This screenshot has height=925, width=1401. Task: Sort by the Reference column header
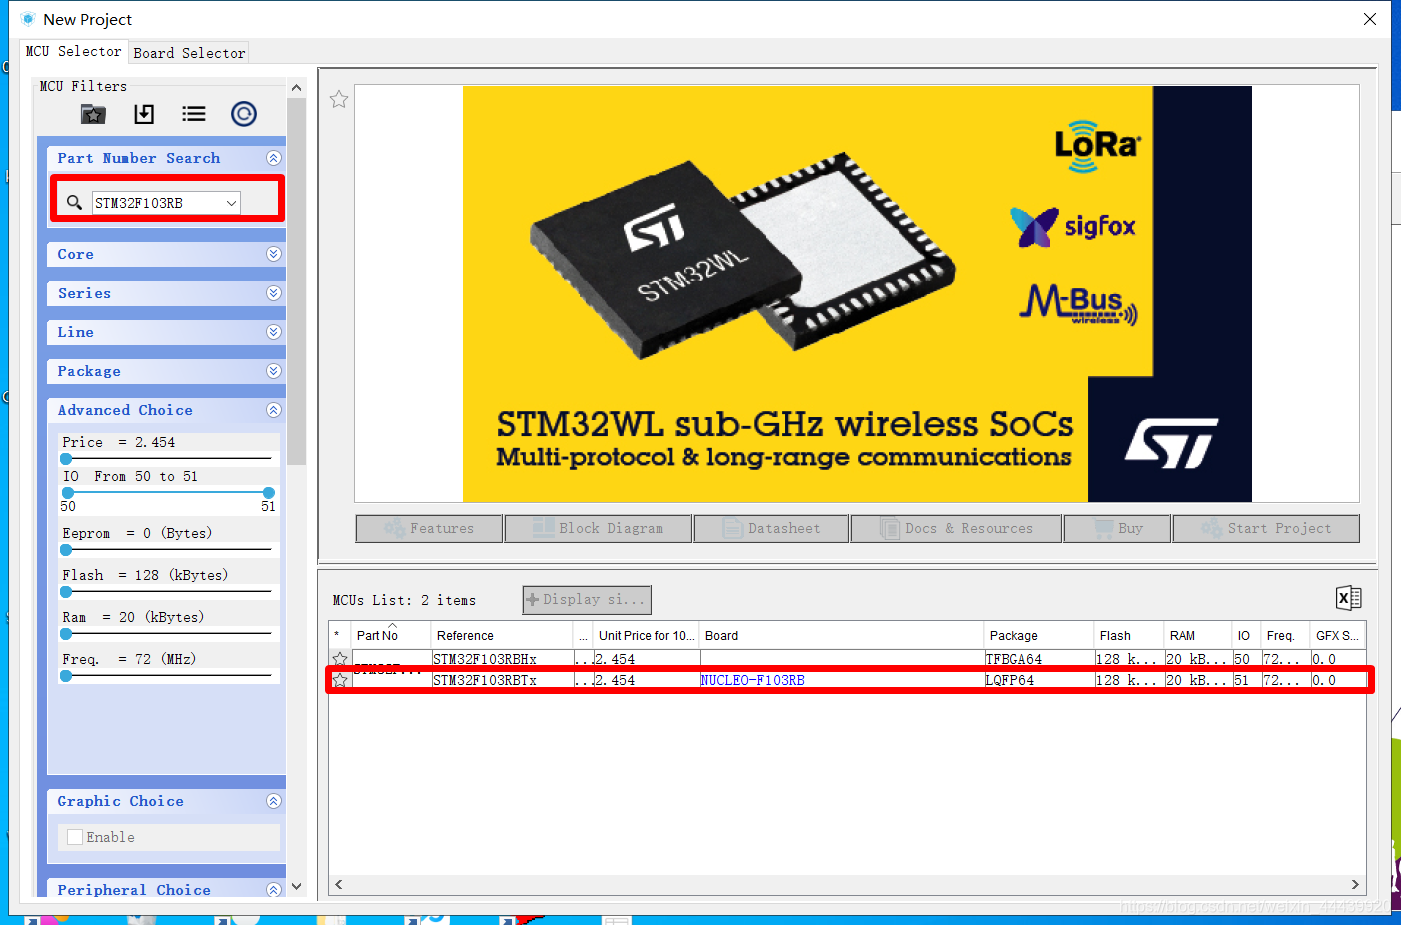tap(501, 635)
